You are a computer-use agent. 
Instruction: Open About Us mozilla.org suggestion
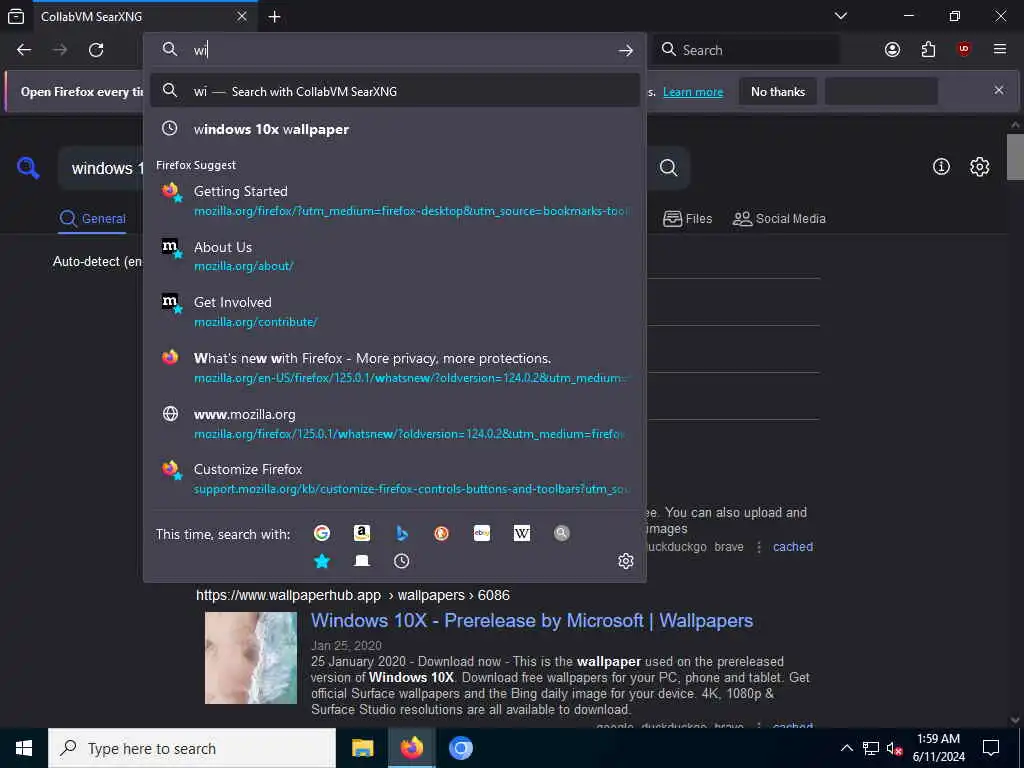tap(394, 256)
